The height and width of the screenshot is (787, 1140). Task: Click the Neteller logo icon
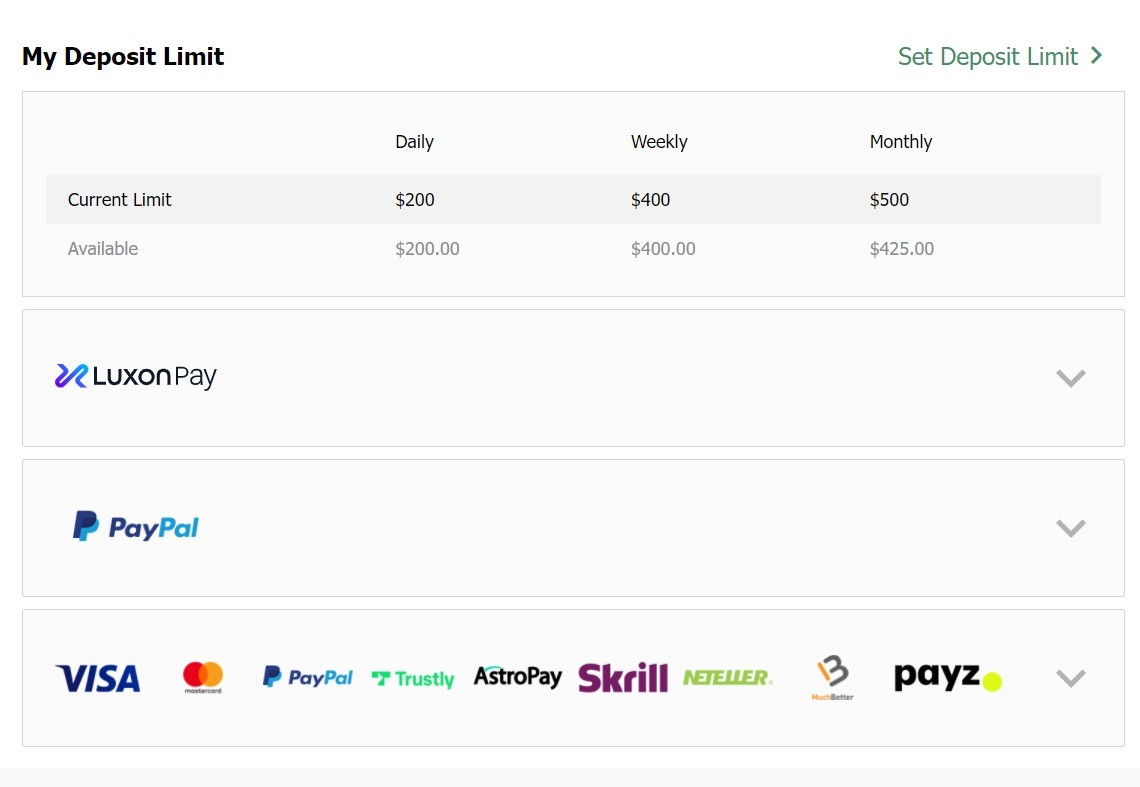(x=727, y=678)
